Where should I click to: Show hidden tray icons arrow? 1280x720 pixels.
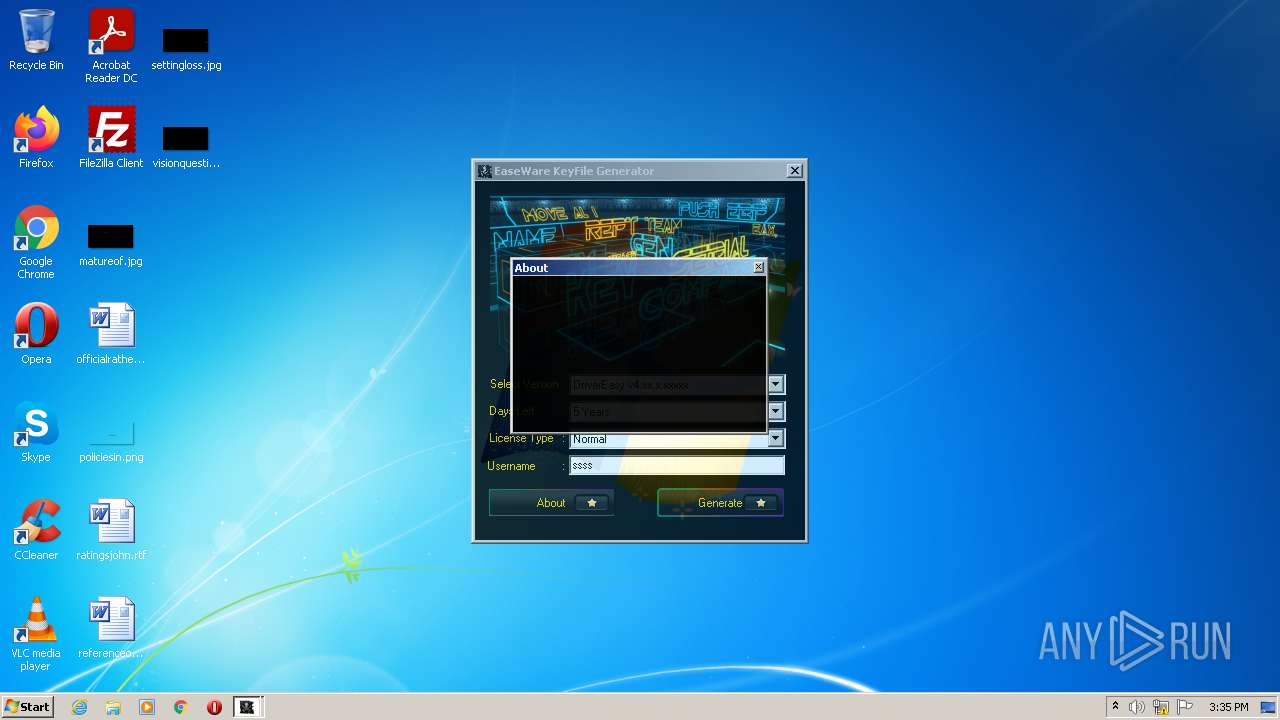tap(1115, 707)
